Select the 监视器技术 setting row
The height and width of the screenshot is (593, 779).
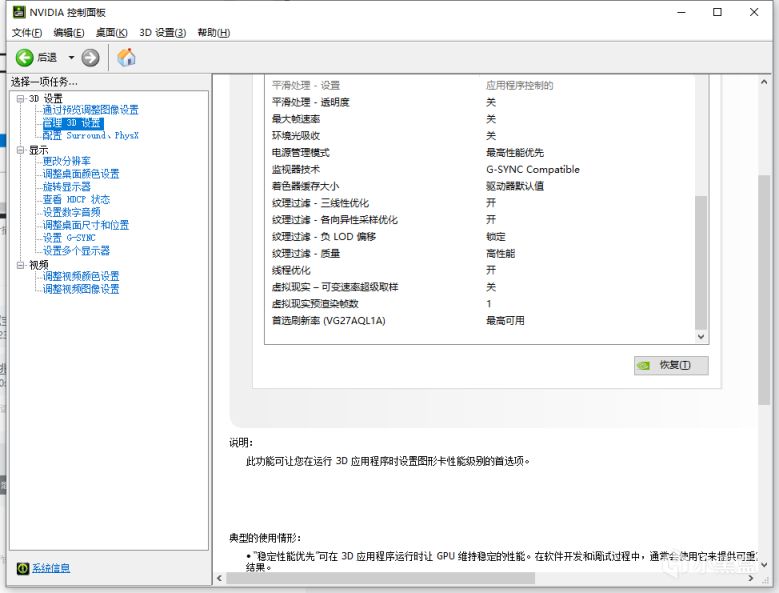click(480, 169)
